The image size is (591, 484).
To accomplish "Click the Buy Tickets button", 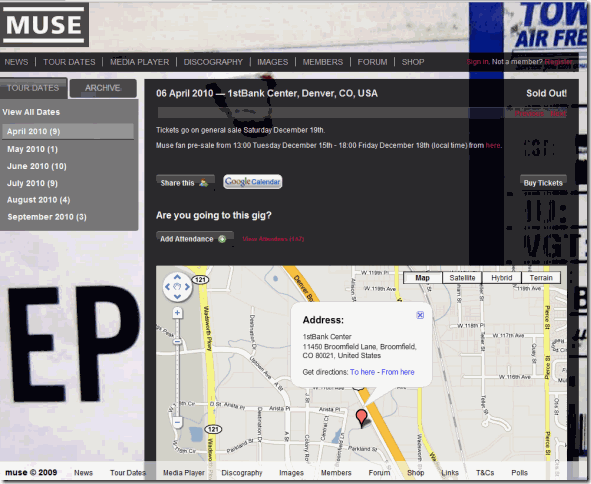I will point(543,183).
